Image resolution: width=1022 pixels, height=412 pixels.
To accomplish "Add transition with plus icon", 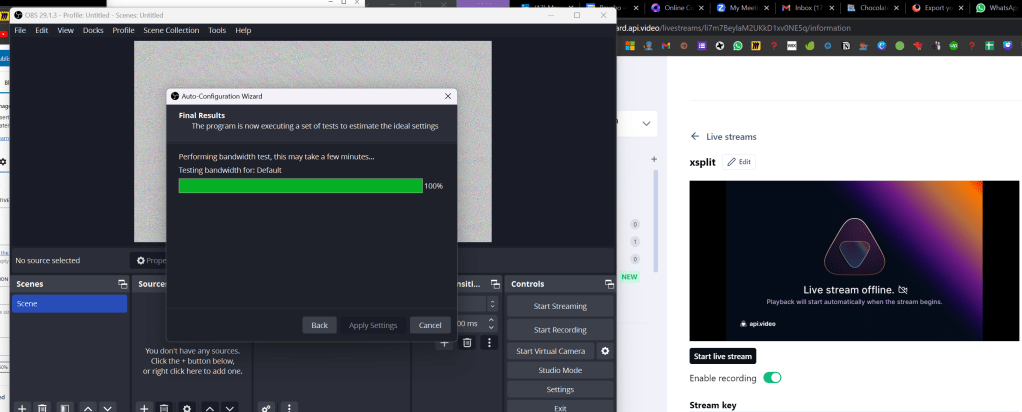I will click(444, 342).
